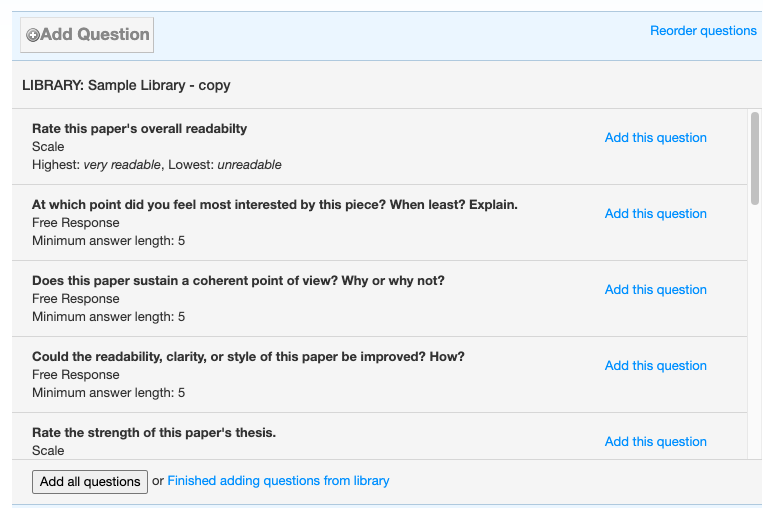The height and width of the screenshot is (508, 763).
Task: Select Finished adding questions from library
Action: [x=278, y=481]
